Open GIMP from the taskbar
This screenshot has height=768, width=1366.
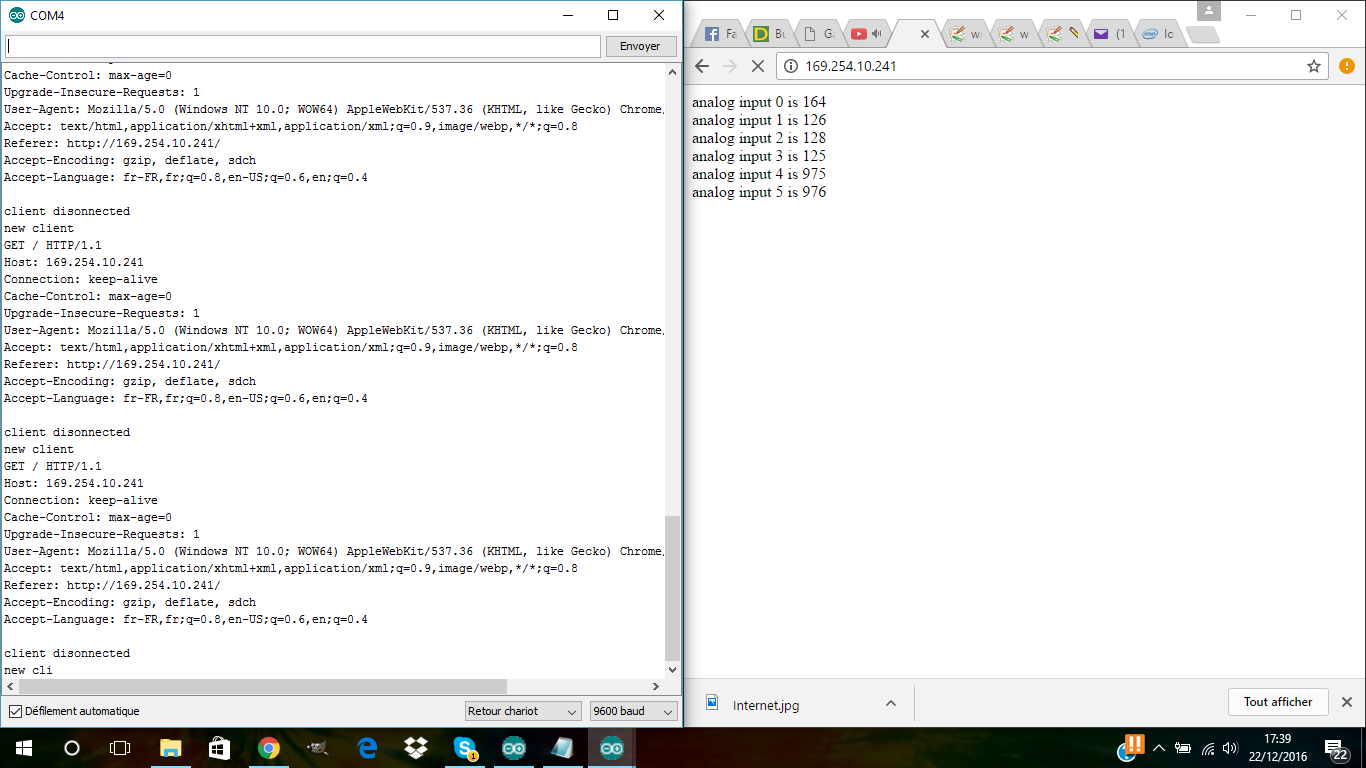317,747
